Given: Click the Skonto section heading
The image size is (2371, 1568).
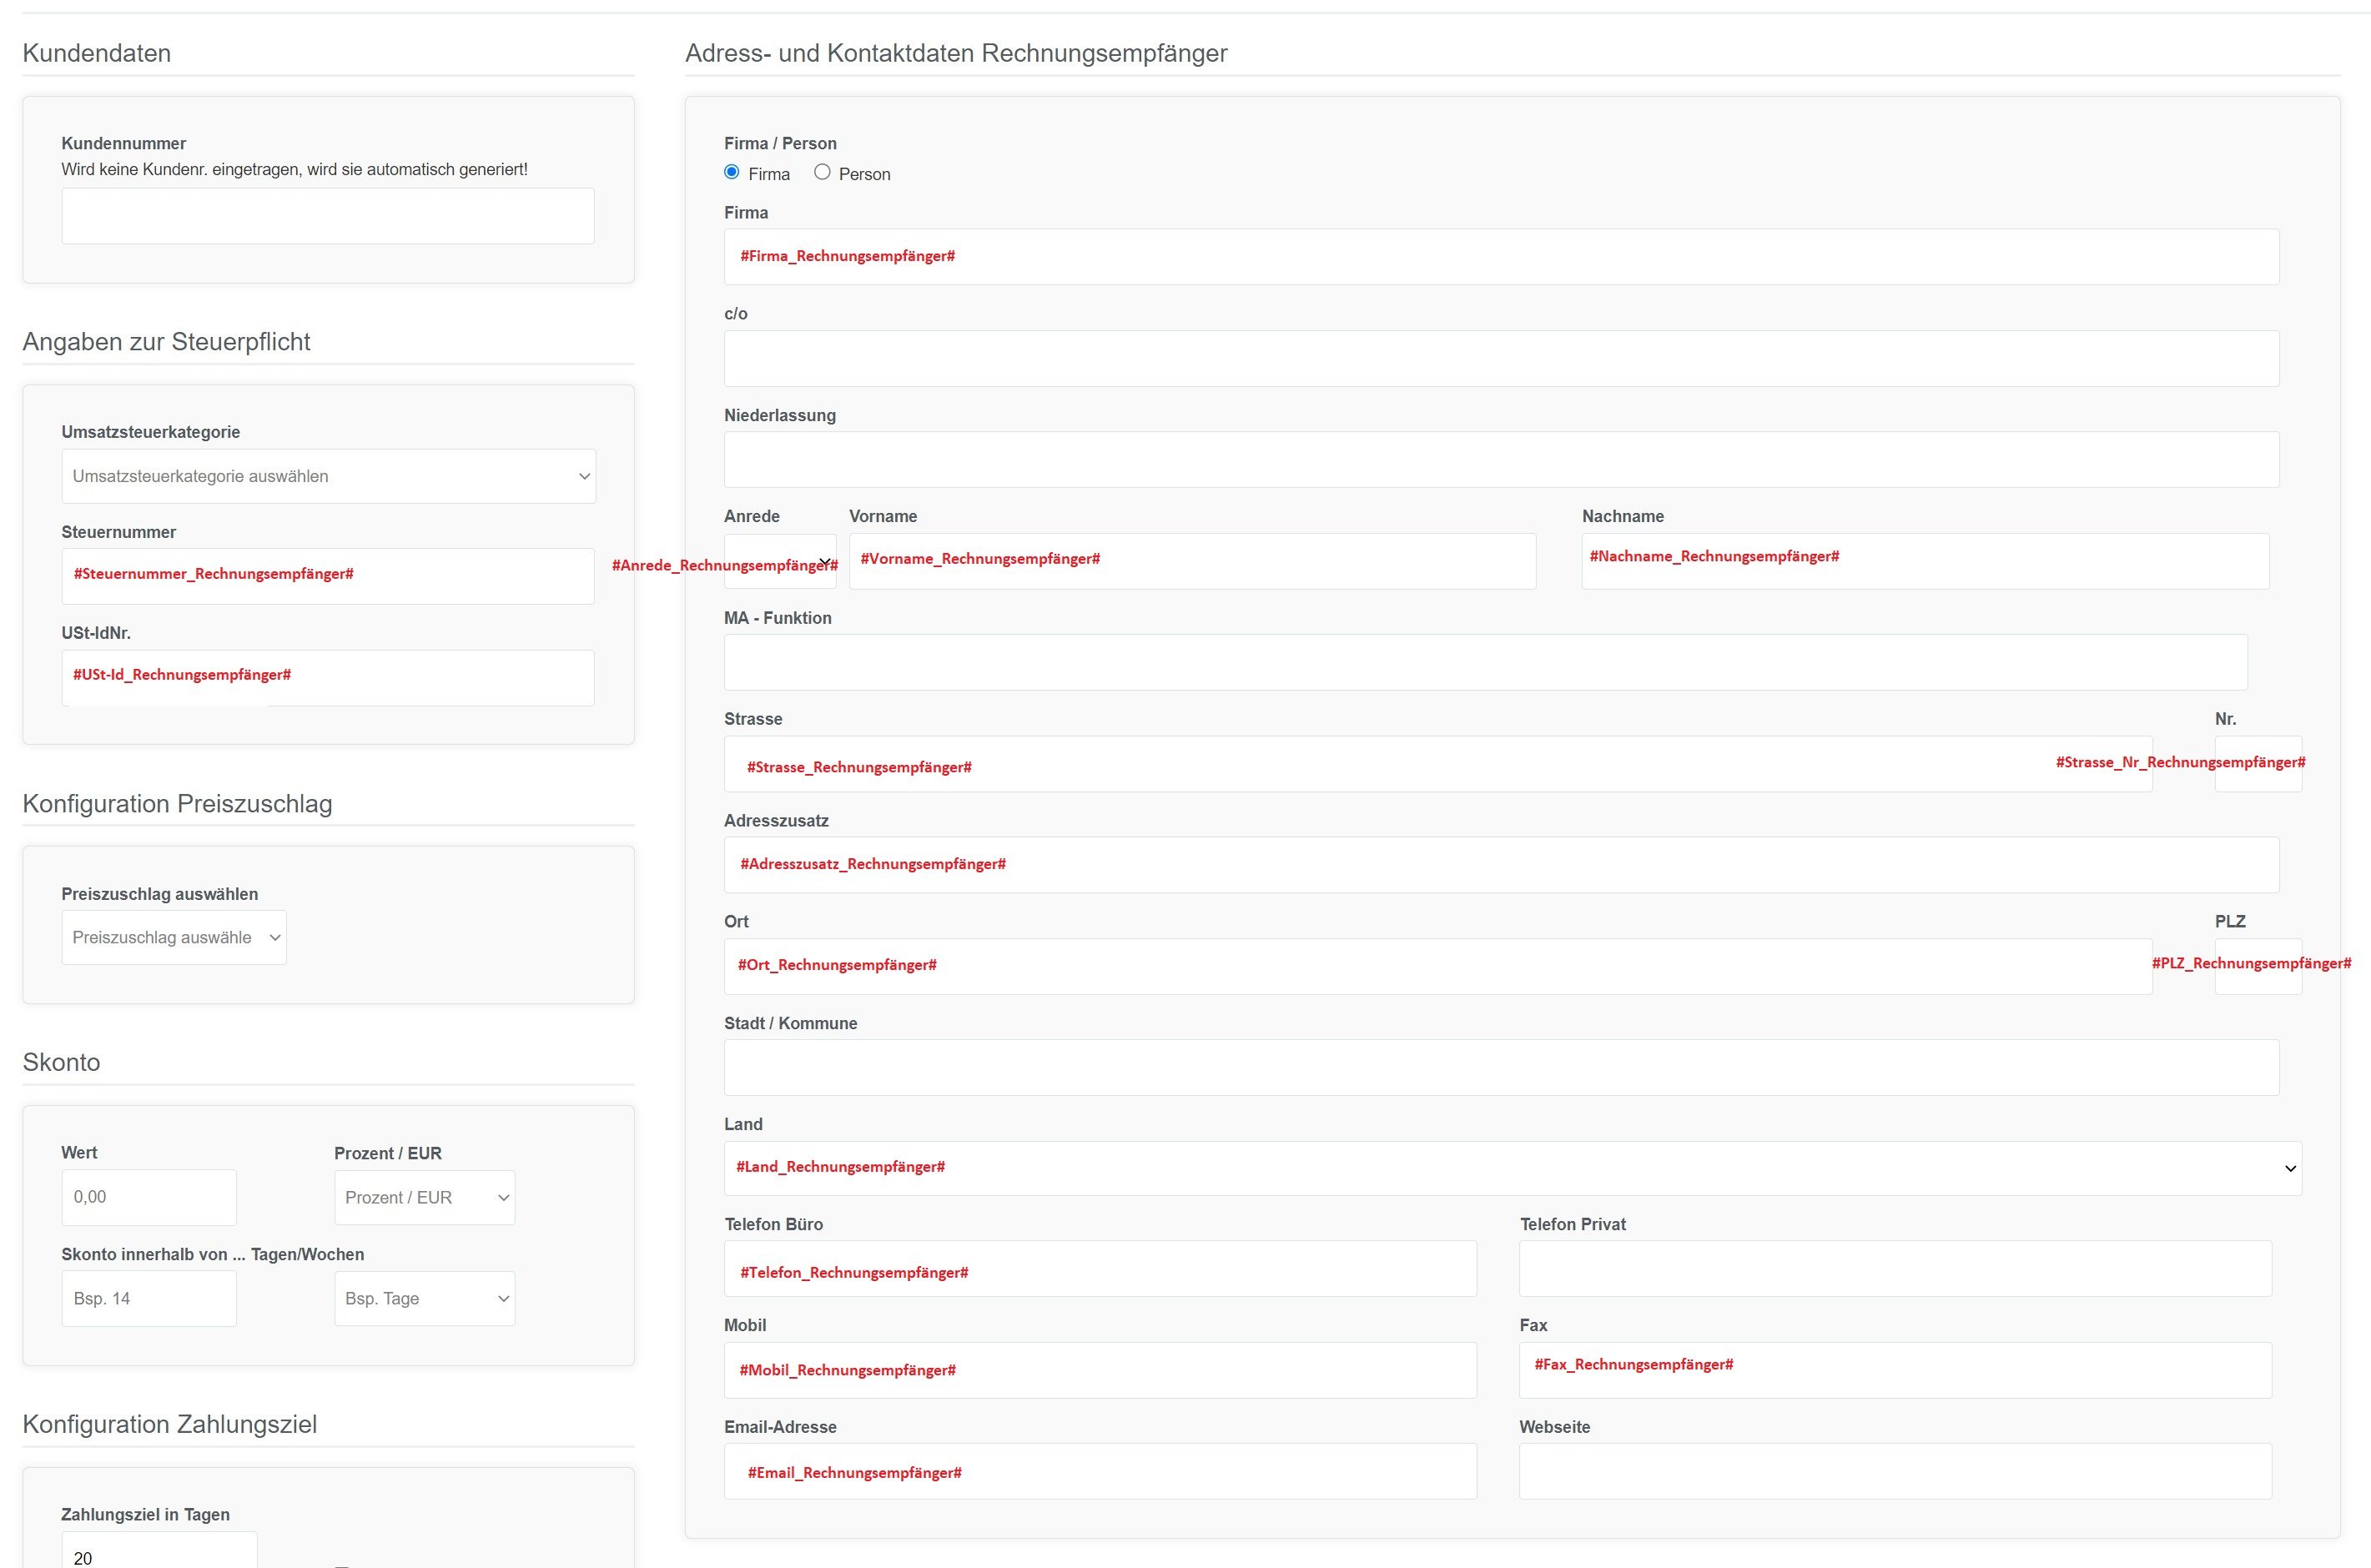Looking at the screenshot, I should click(x=61, y=1062).
